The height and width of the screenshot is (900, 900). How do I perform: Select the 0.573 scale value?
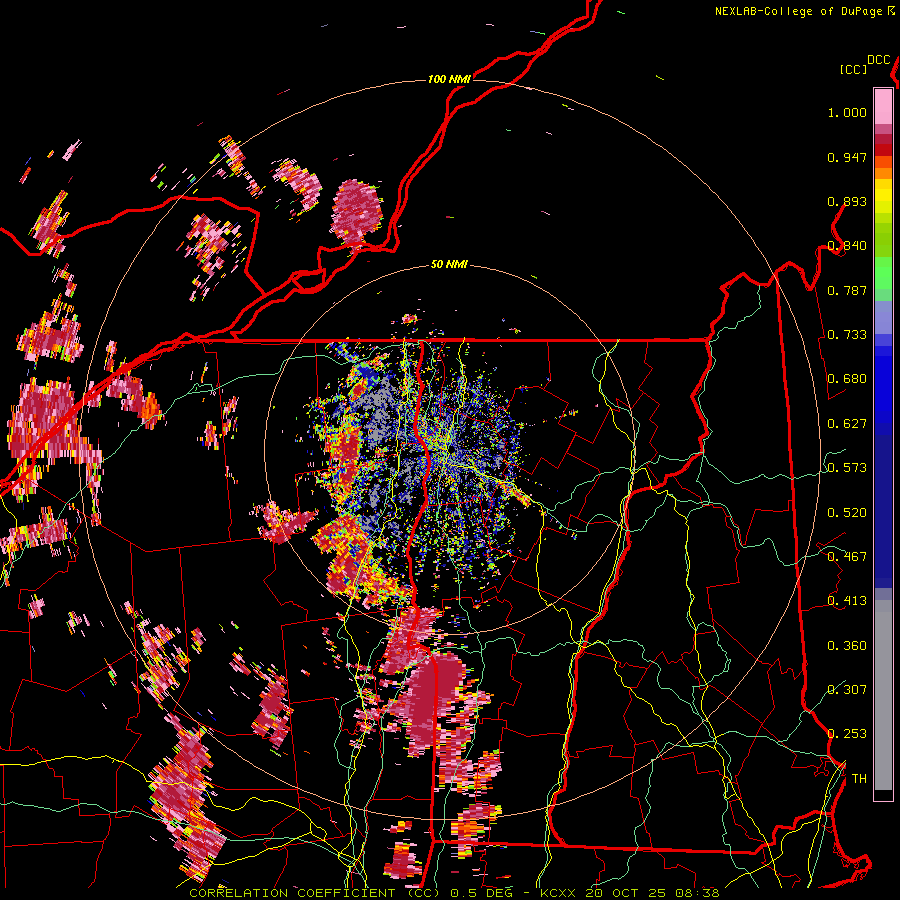[847, 468]
